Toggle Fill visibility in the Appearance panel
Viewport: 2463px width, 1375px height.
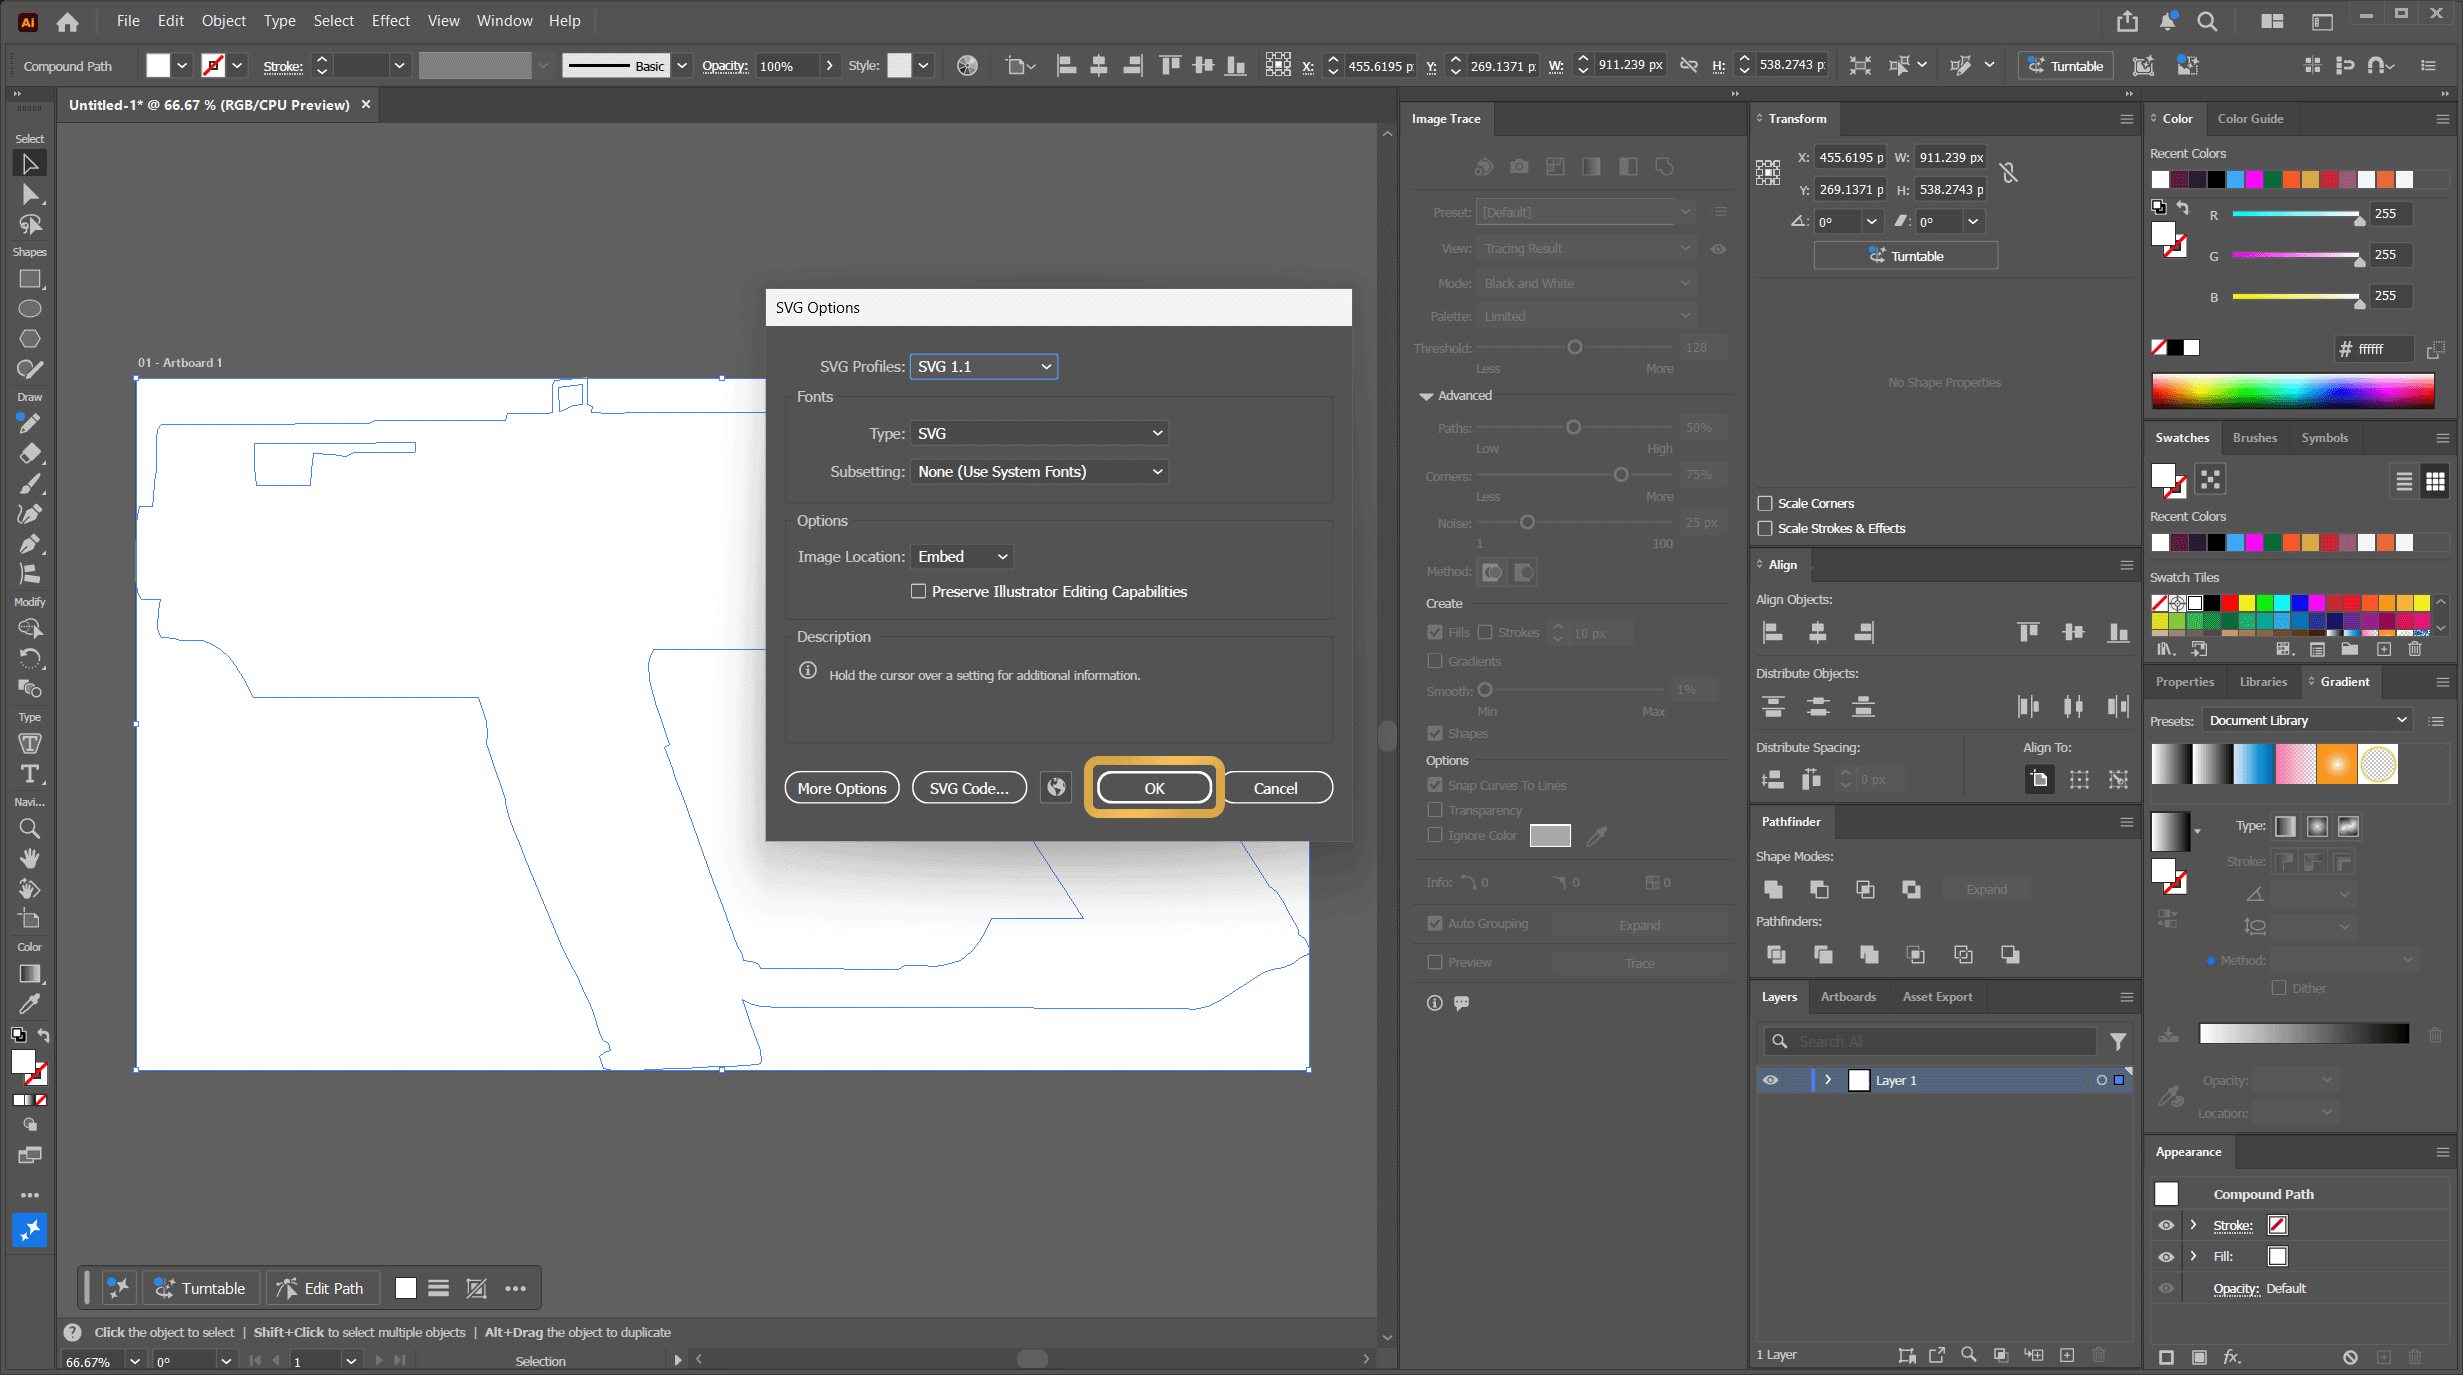pyautogui.click(x=2166, y=1257)
